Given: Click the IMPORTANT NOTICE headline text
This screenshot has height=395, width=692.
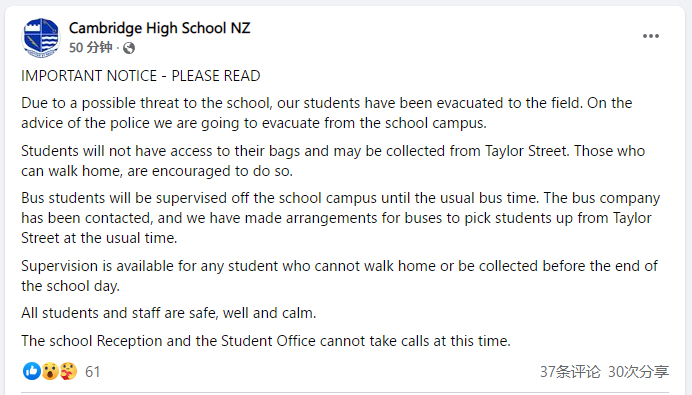Looking at the screenshot, I should (x=141, y=76).
